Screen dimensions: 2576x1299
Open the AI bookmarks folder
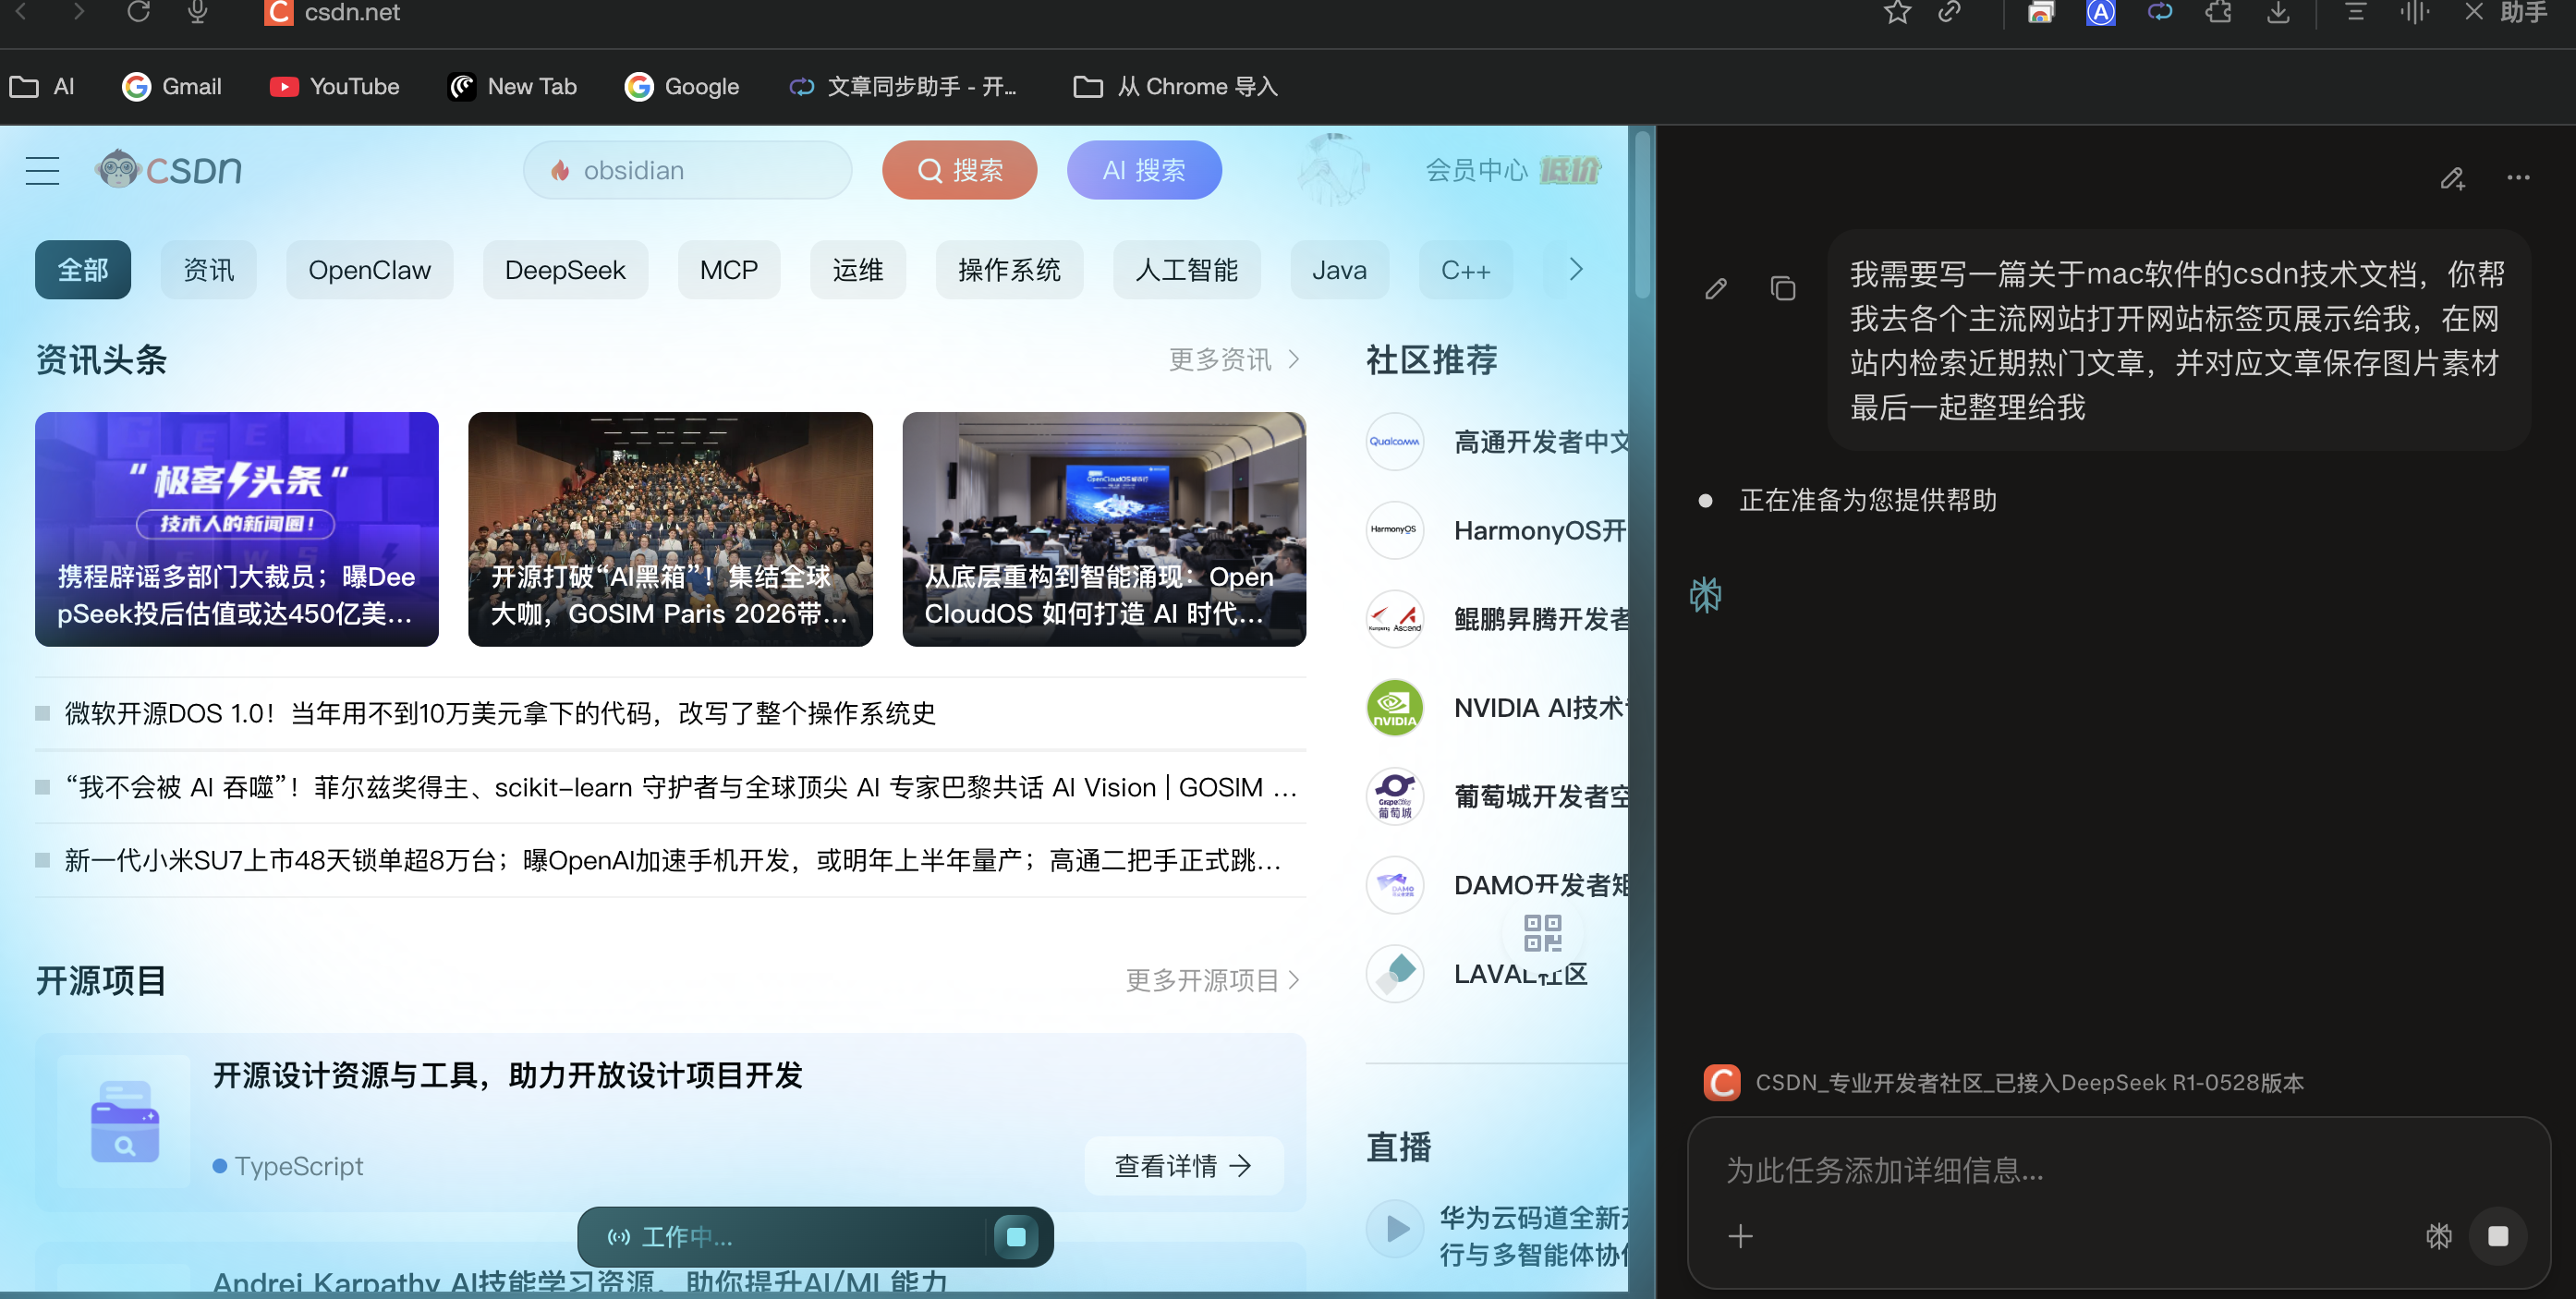pyautogui.click(x=42, y=87)
